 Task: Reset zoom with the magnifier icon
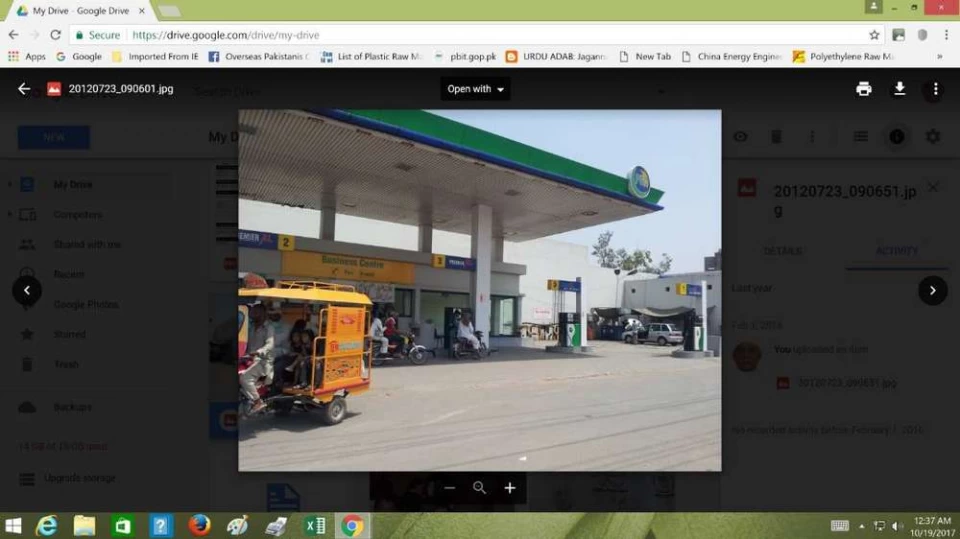(479, 488)
